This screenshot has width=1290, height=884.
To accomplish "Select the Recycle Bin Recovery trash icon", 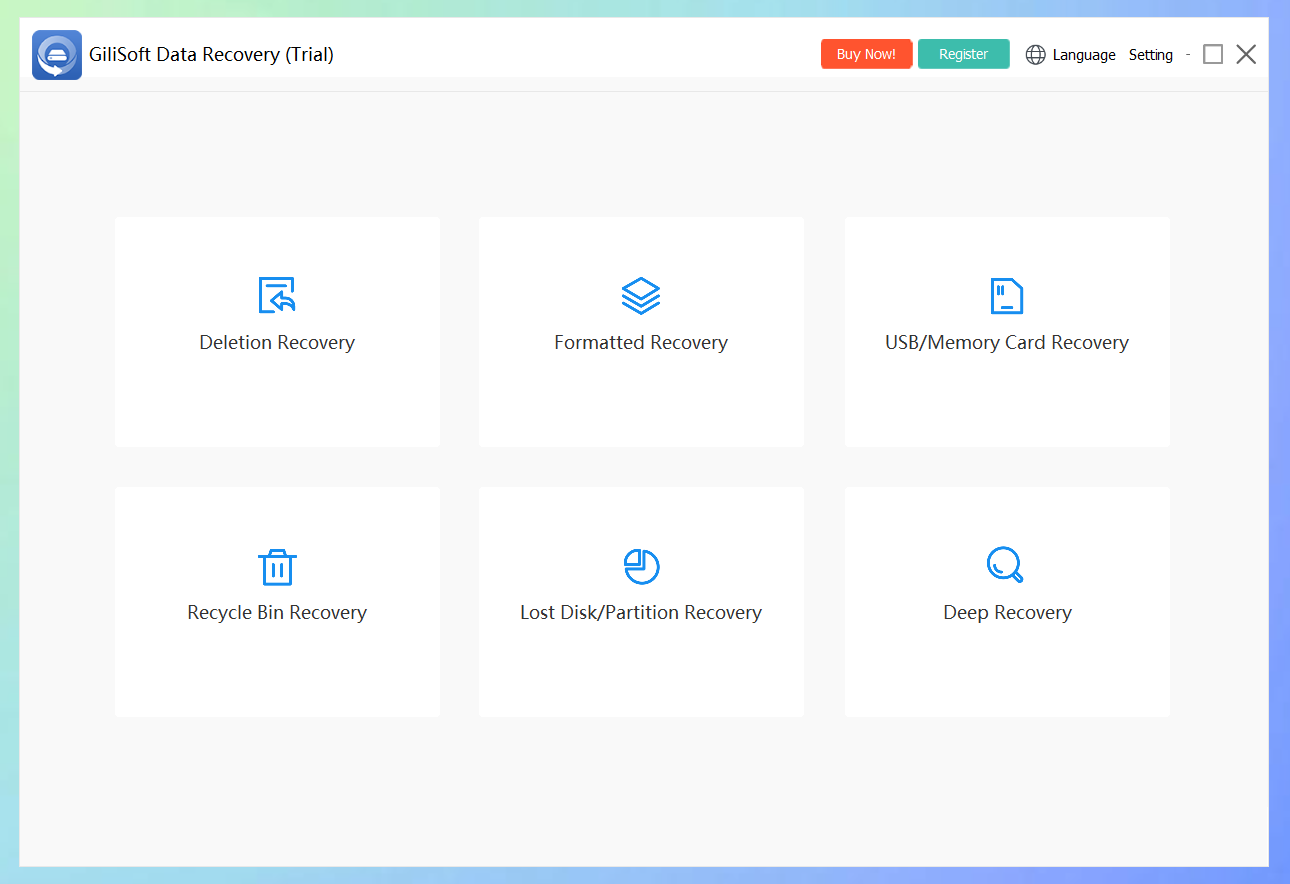I will coord(277,566).
